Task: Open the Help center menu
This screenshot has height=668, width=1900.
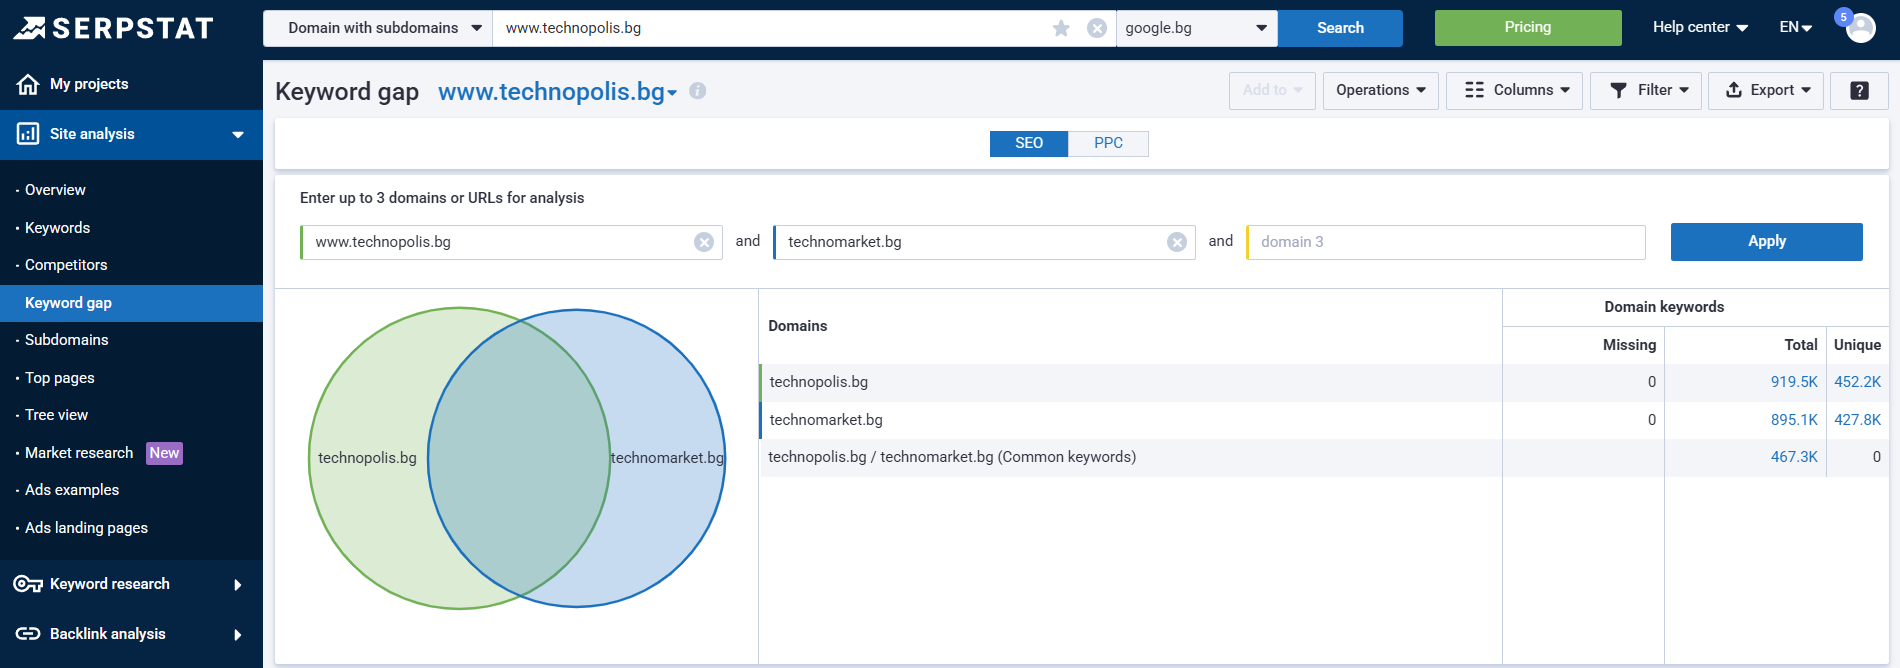Action: [1700, 28]
